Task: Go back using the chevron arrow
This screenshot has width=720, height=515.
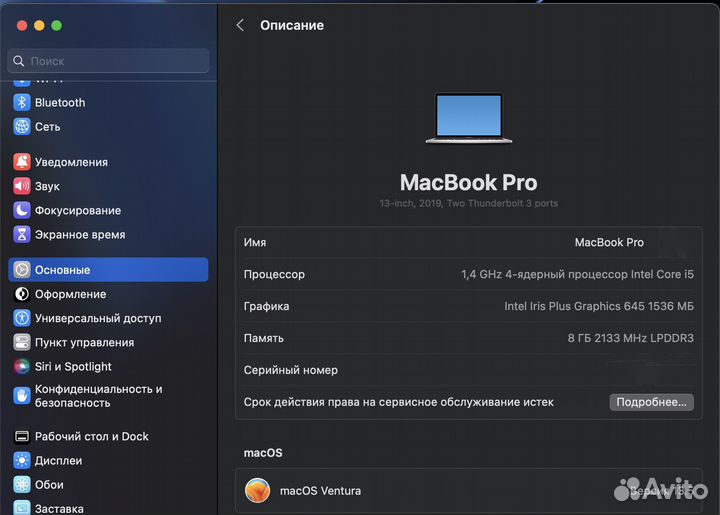Action: pos(240,25)
